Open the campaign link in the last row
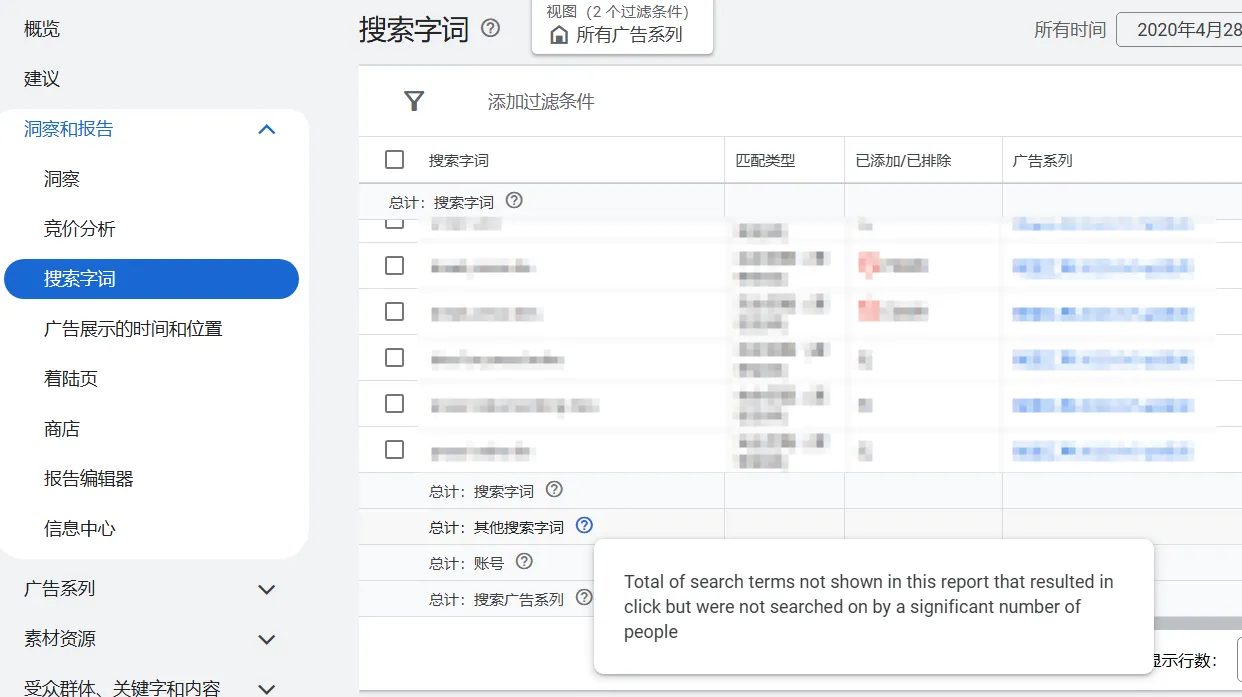 click(x=1103, y=452)
